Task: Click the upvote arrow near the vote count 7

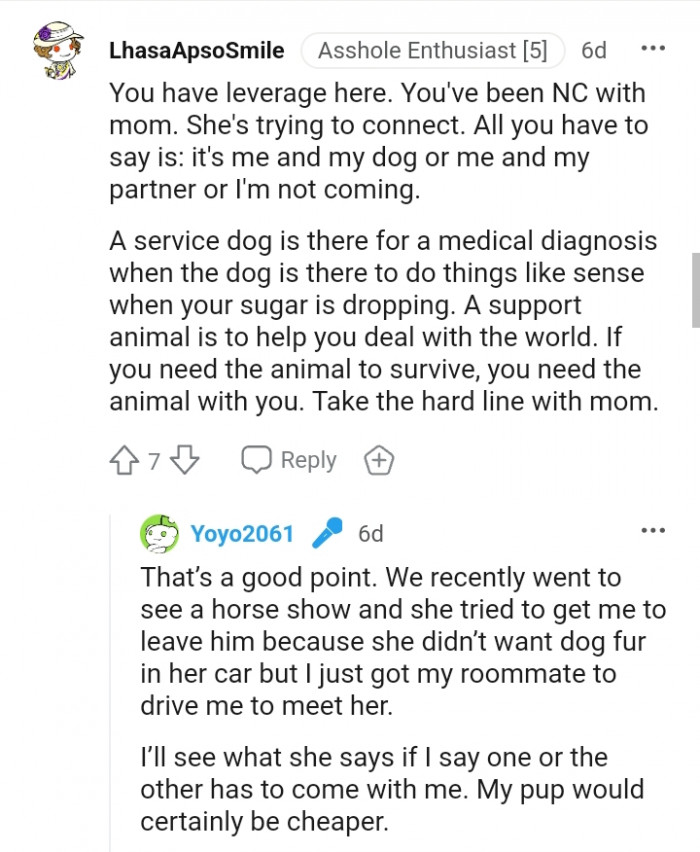Action: (123, 460)
